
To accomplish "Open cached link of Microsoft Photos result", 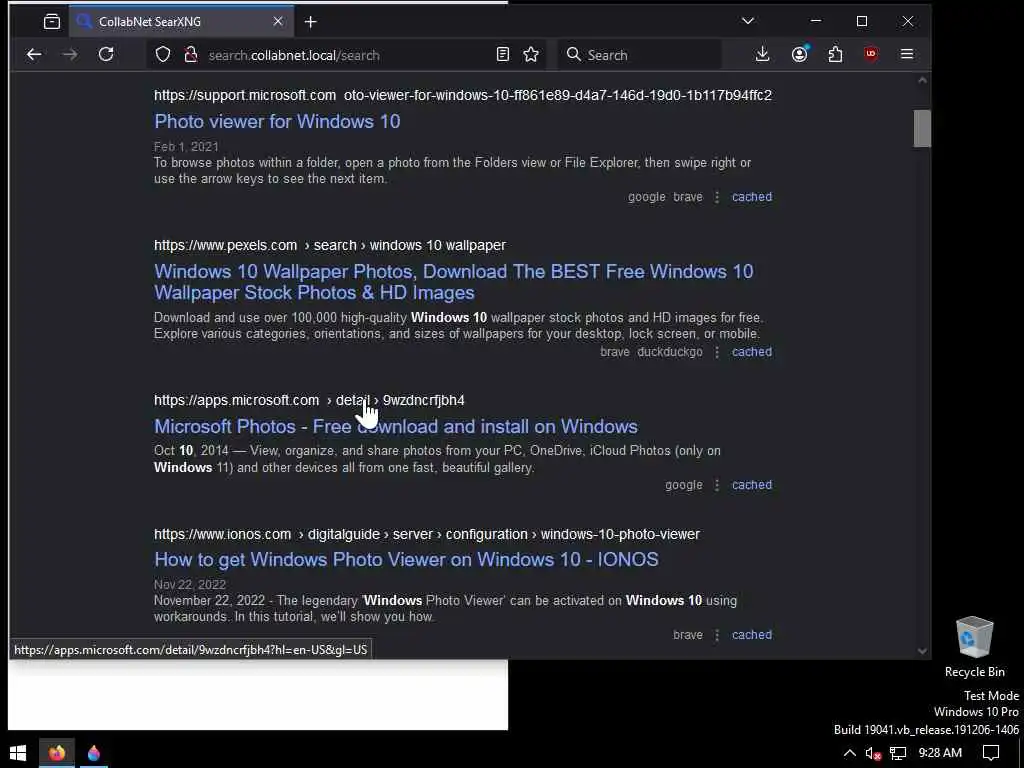I will (x=752, y=485).
